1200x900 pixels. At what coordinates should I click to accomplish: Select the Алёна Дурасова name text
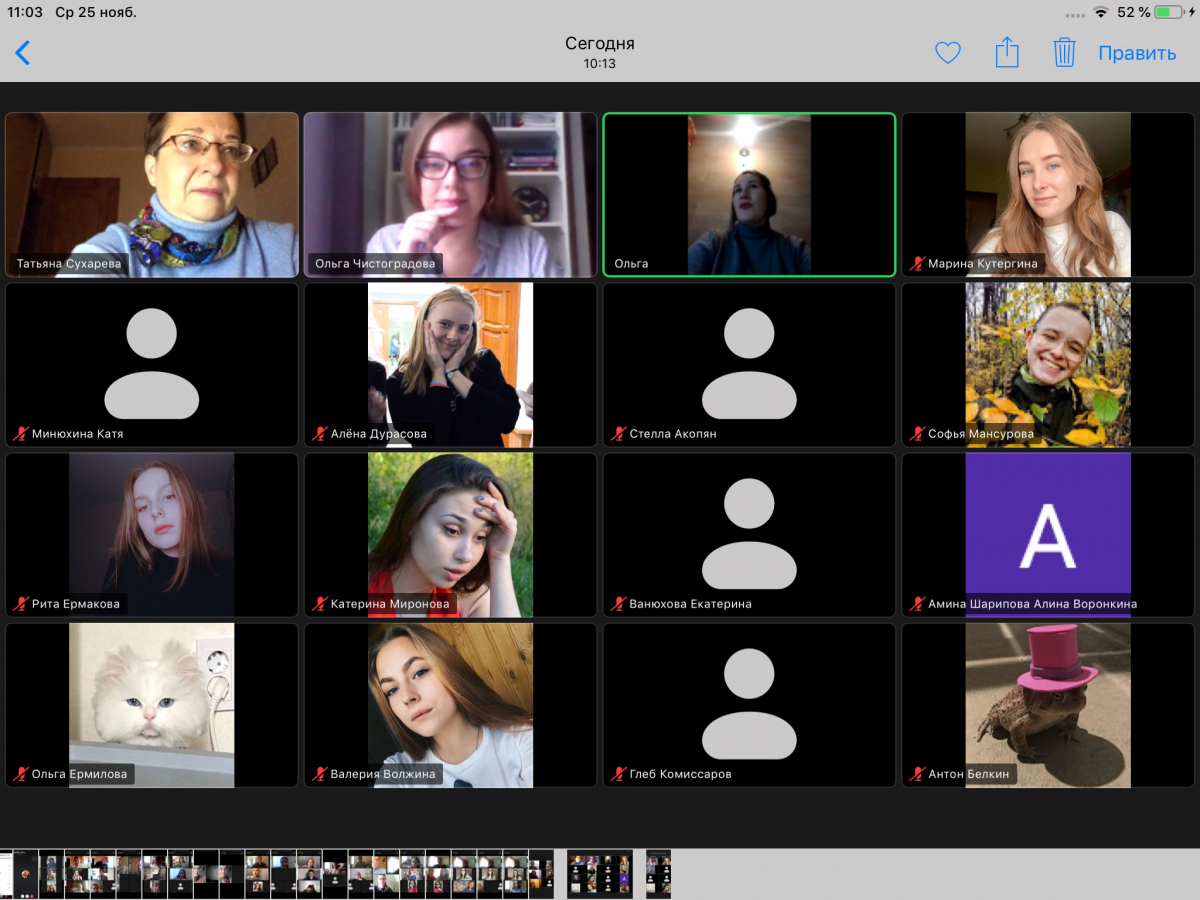click(379, 434)
